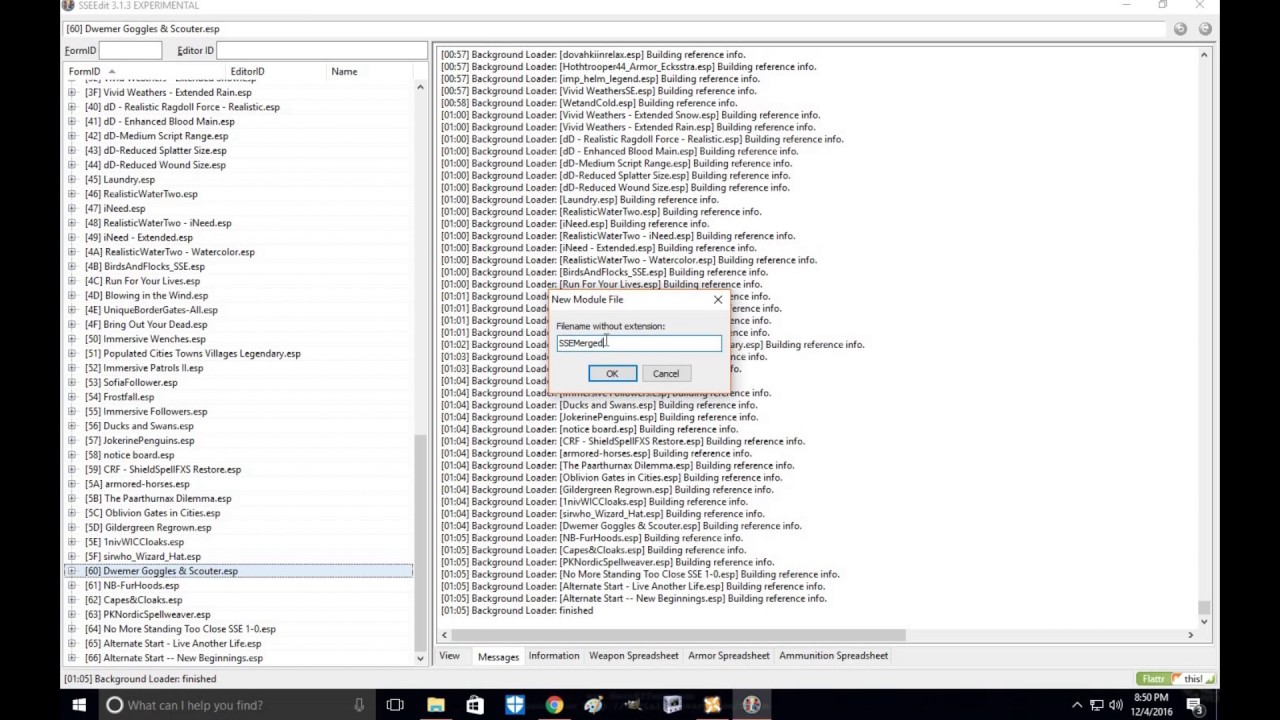The height and width of the screenshot is (720, 1280).
Task: Select [4B] BirdsAndFlocks_SSE.esp row
Action: coord(144,267)
